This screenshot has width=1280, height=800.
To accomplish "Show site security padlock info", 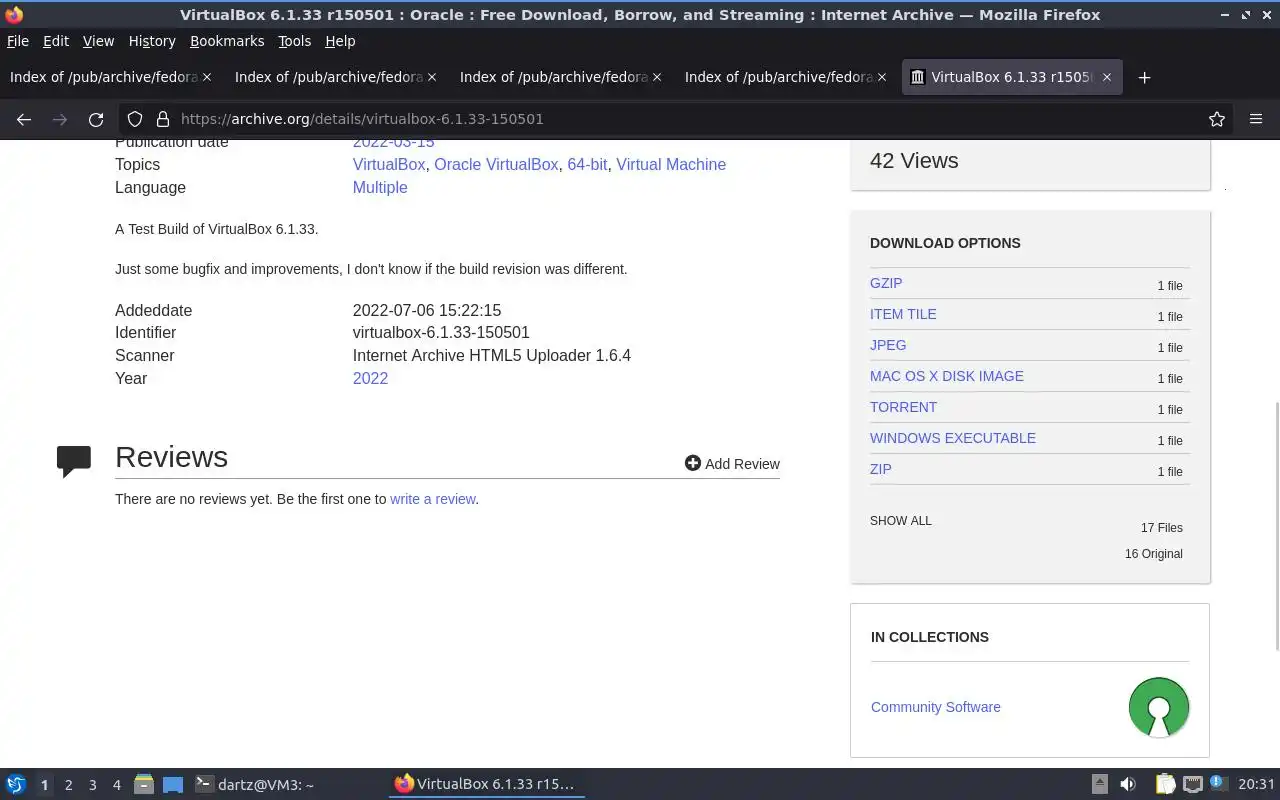I will click(x=163, y=119).
